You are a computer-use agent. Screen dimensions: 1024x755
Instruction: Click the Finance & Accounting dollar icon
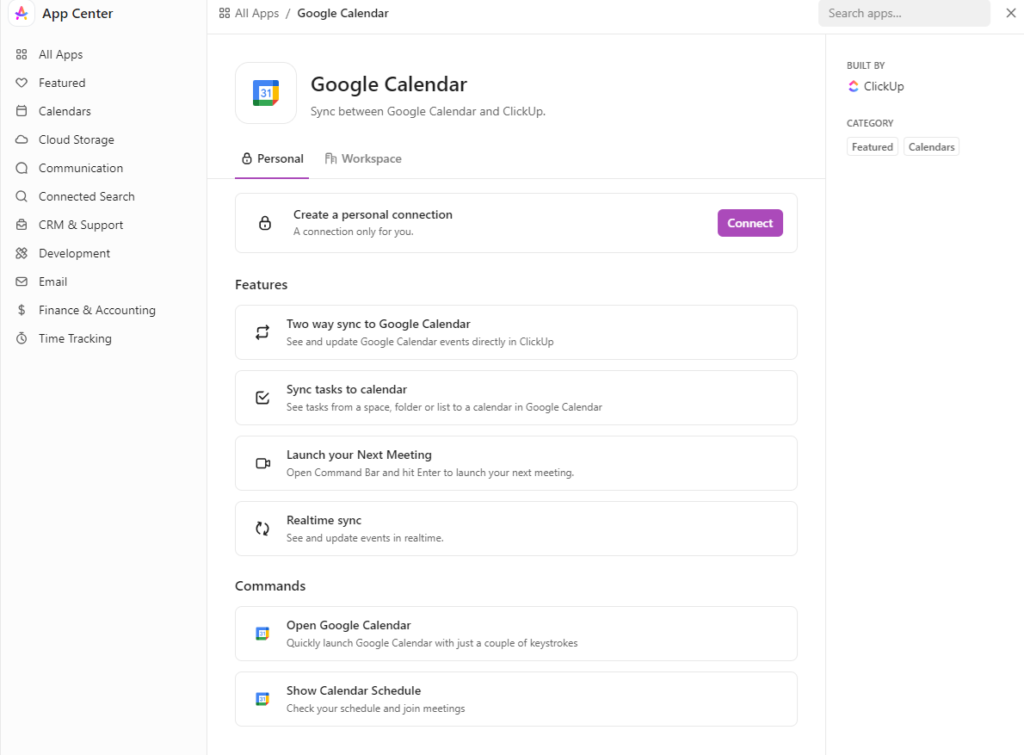click(22, 310)
